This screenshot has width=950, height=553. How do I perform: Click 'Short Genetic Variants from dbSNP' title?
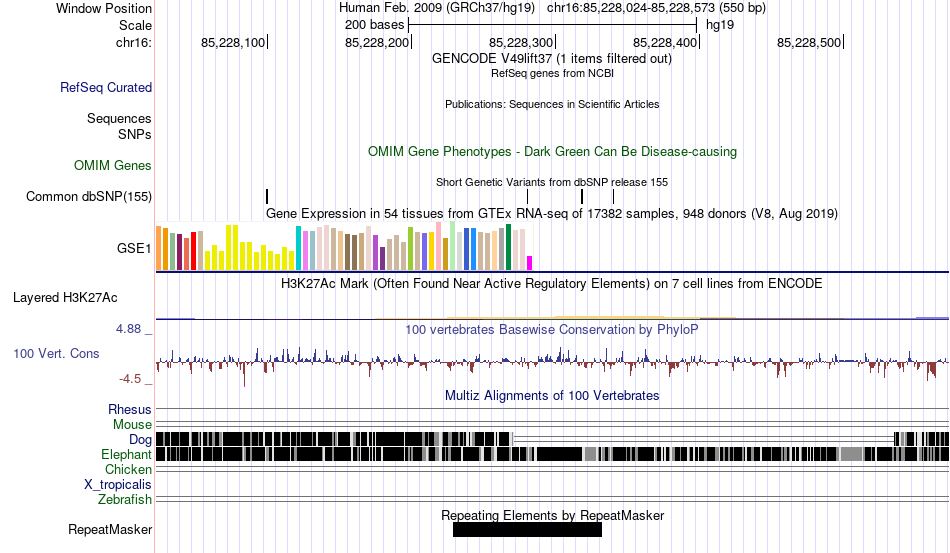tap(552, 182)
